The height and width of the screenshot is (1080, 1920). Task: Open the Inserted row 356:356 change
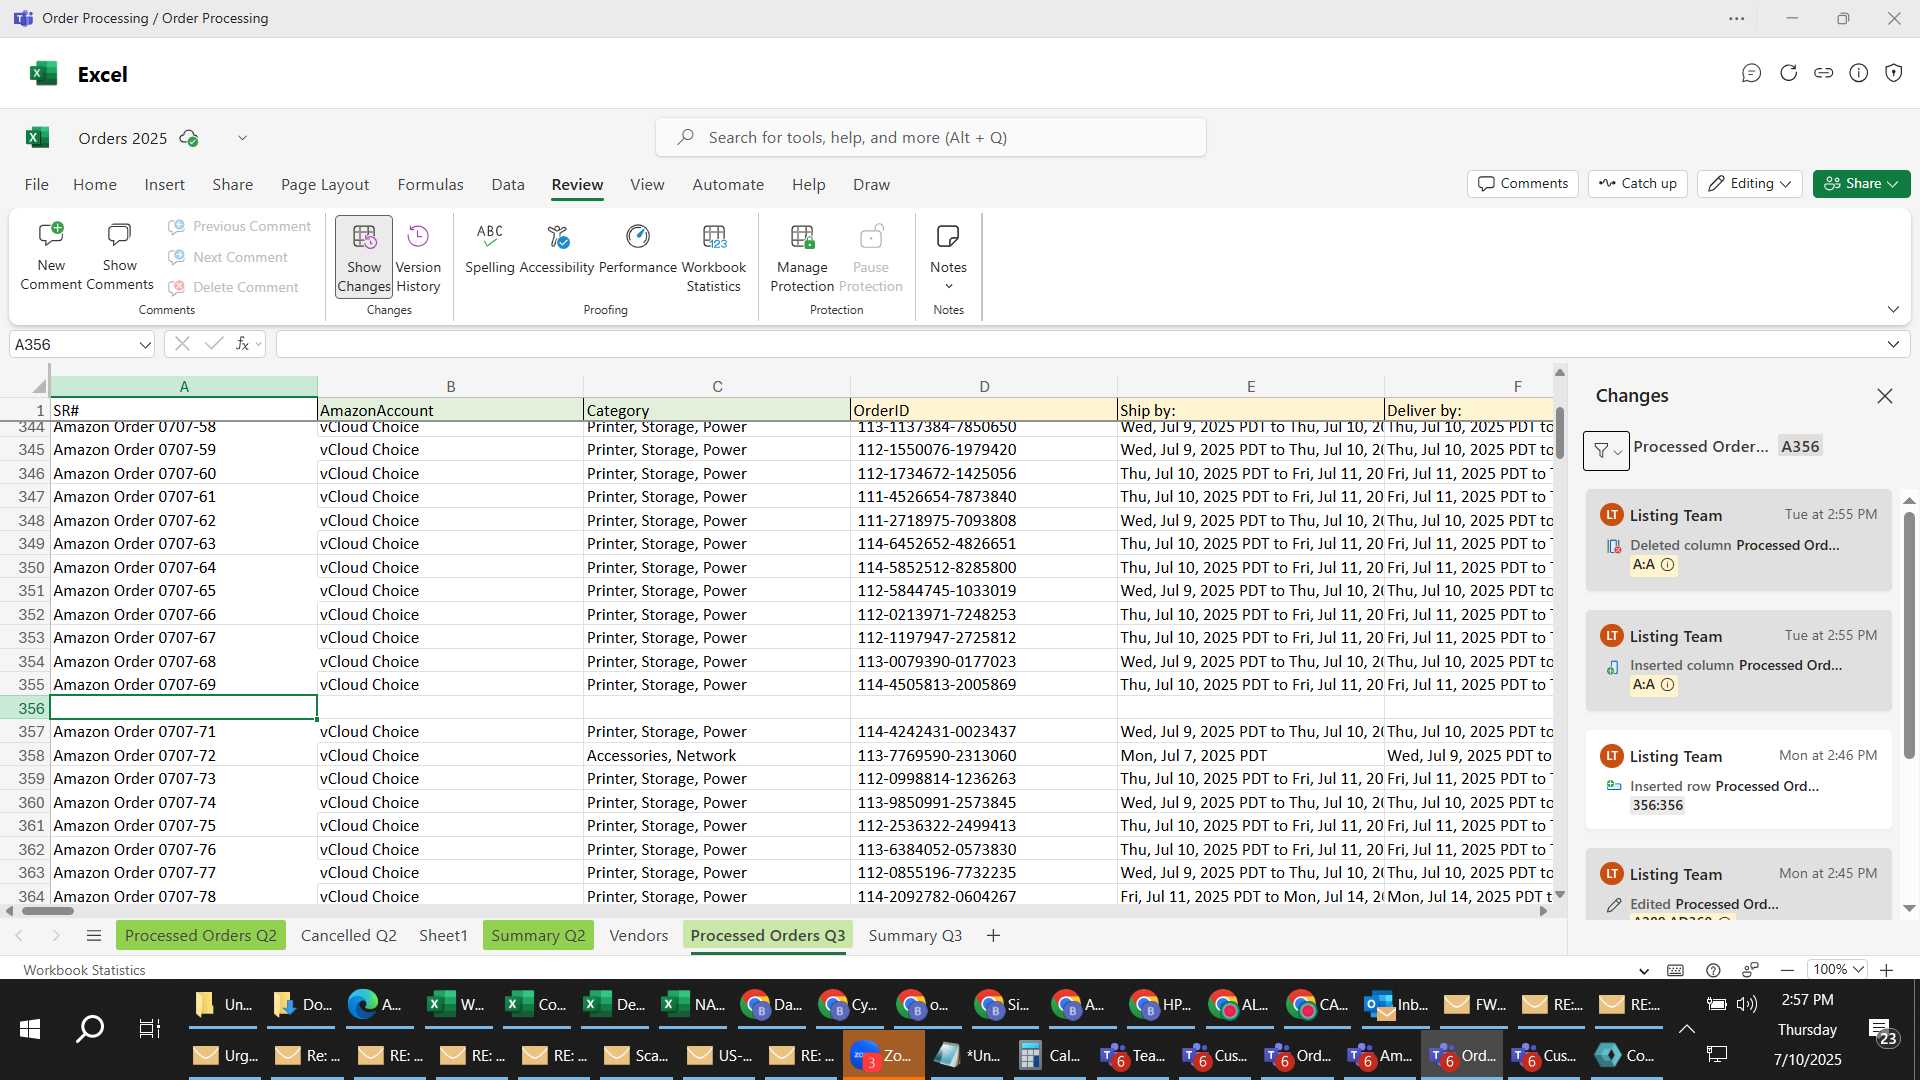click(1738, 780)
